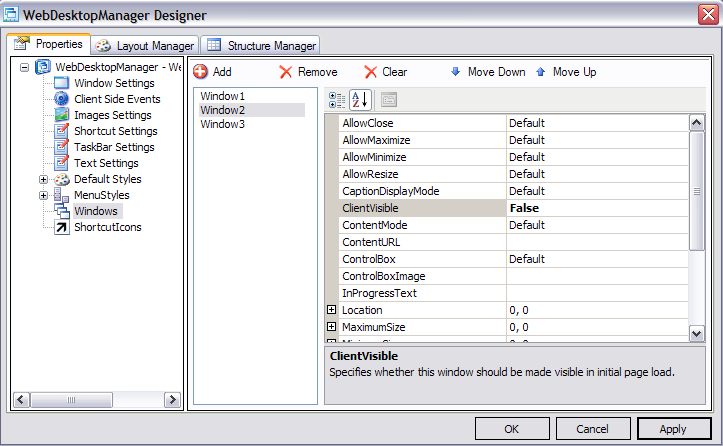Open the Layout Manager tab

(x=145, y=46)
